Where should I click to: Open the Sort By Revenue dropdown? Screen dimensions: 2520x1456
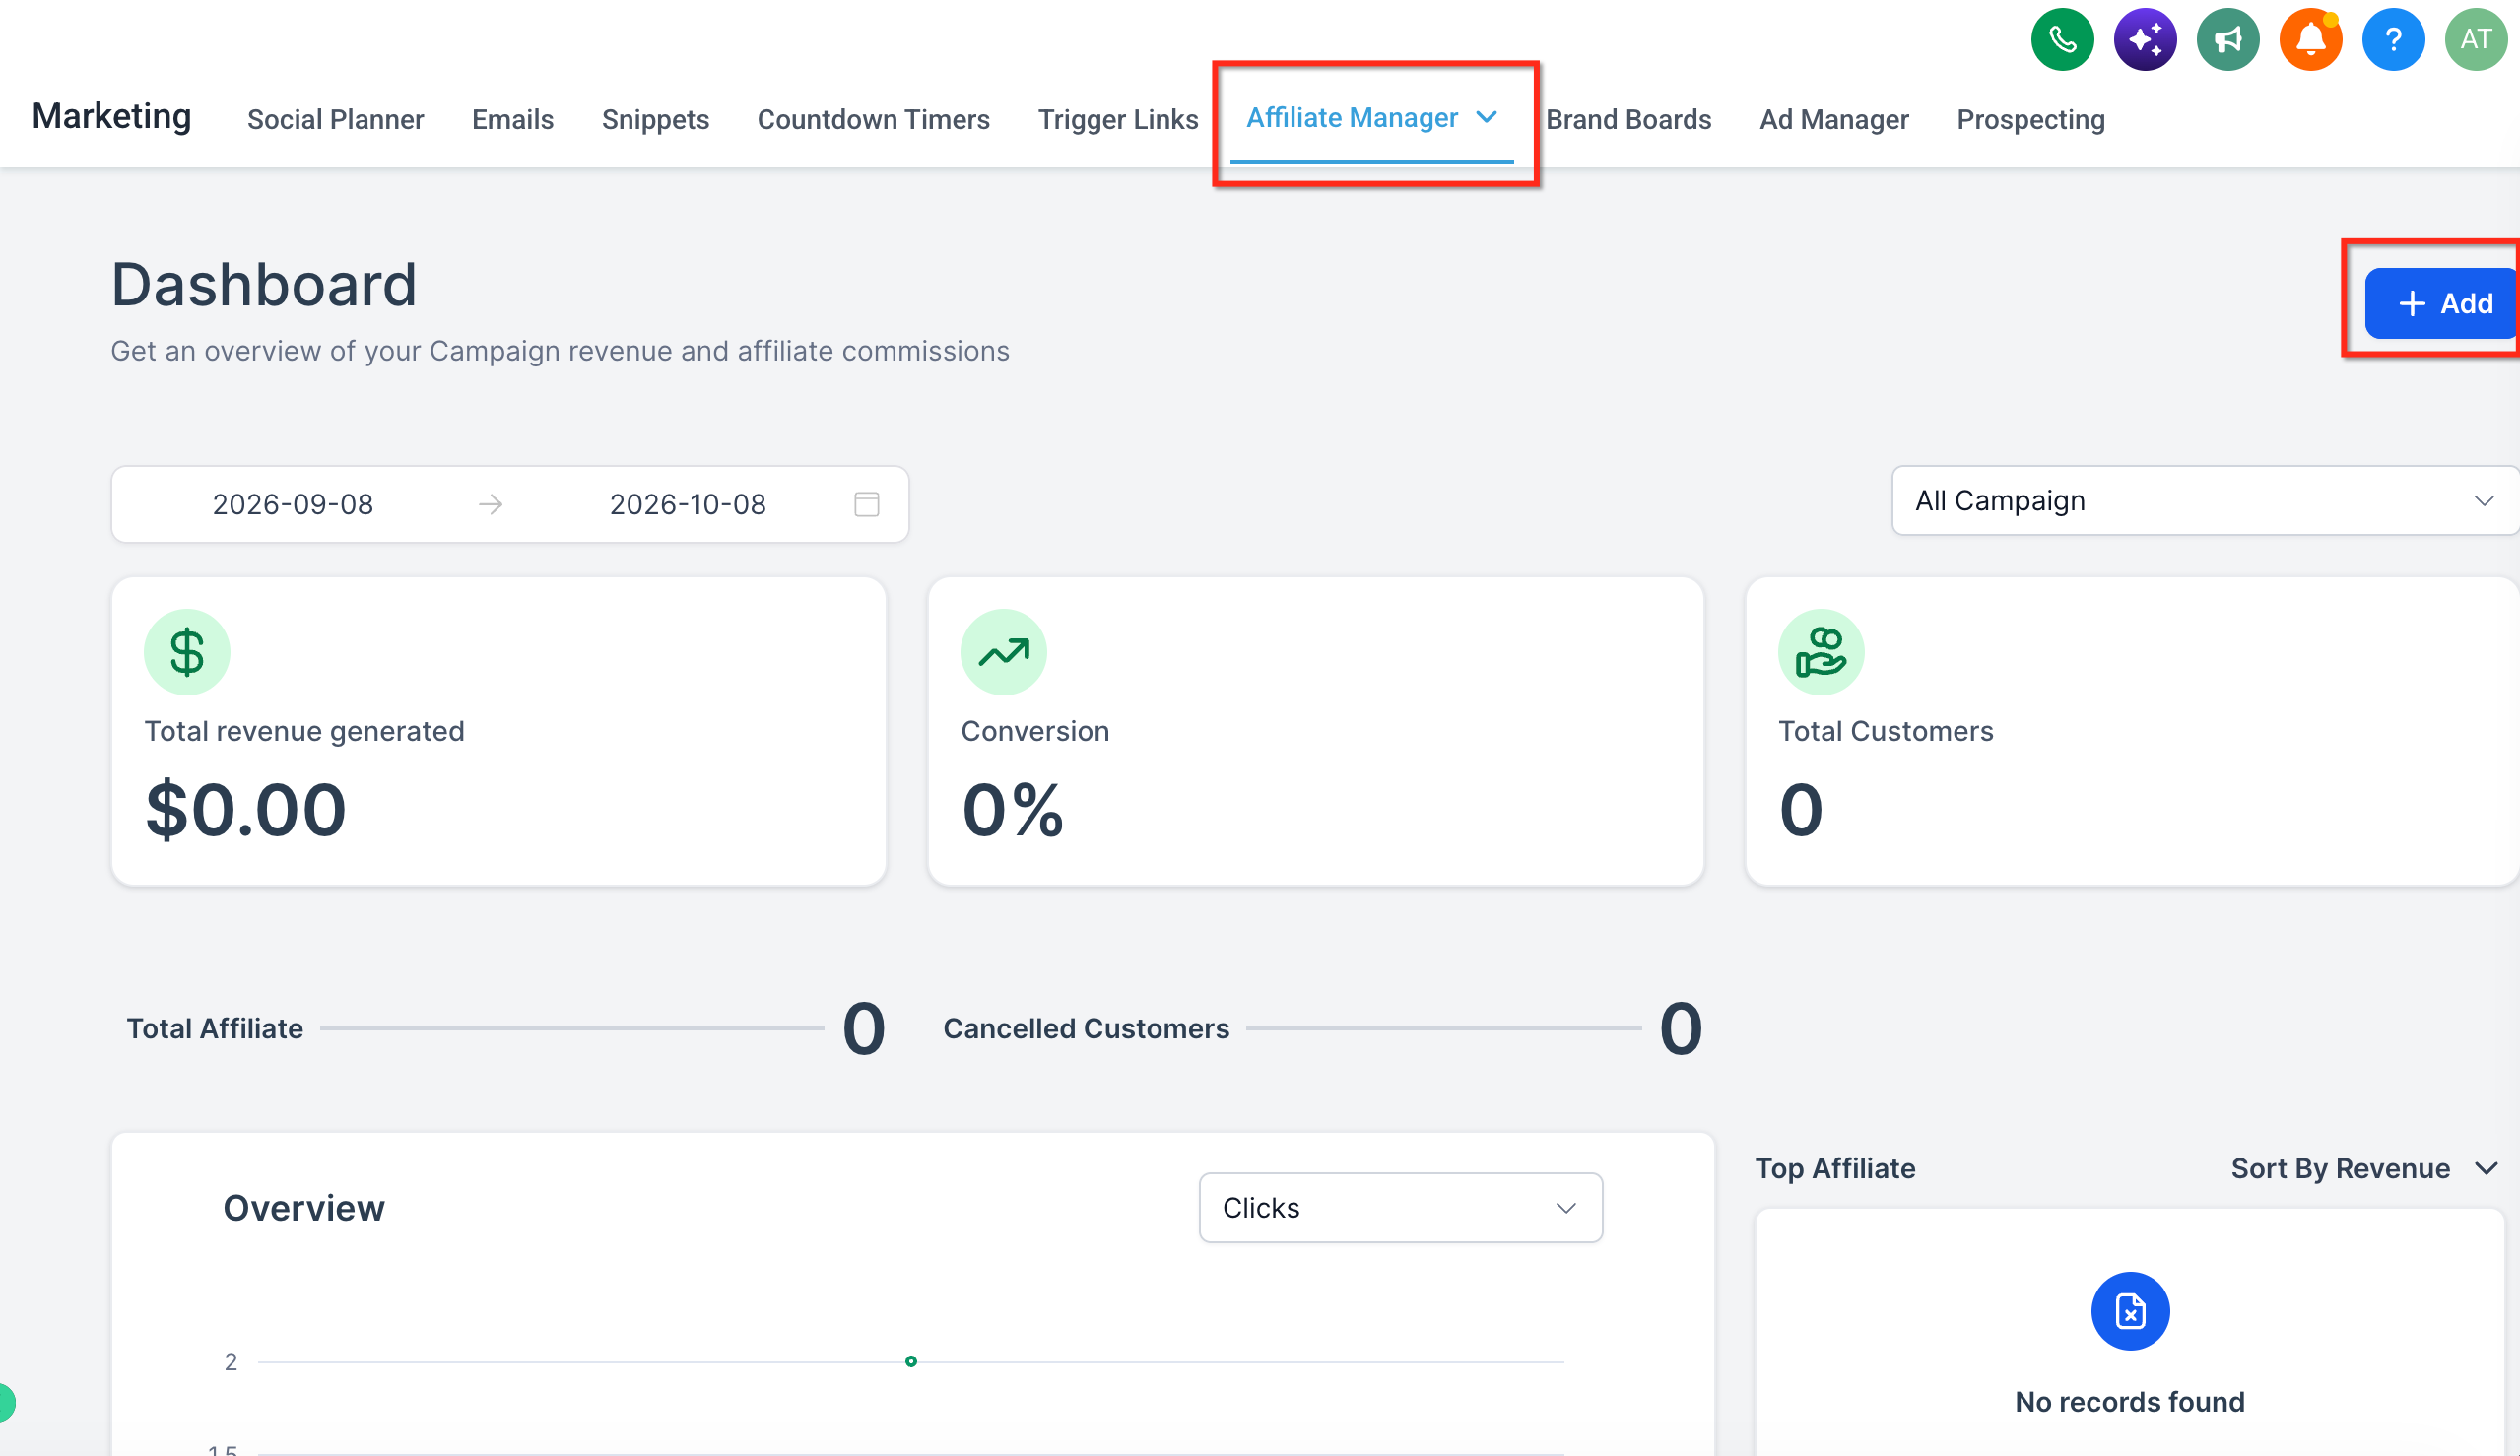[2365, 1168]
